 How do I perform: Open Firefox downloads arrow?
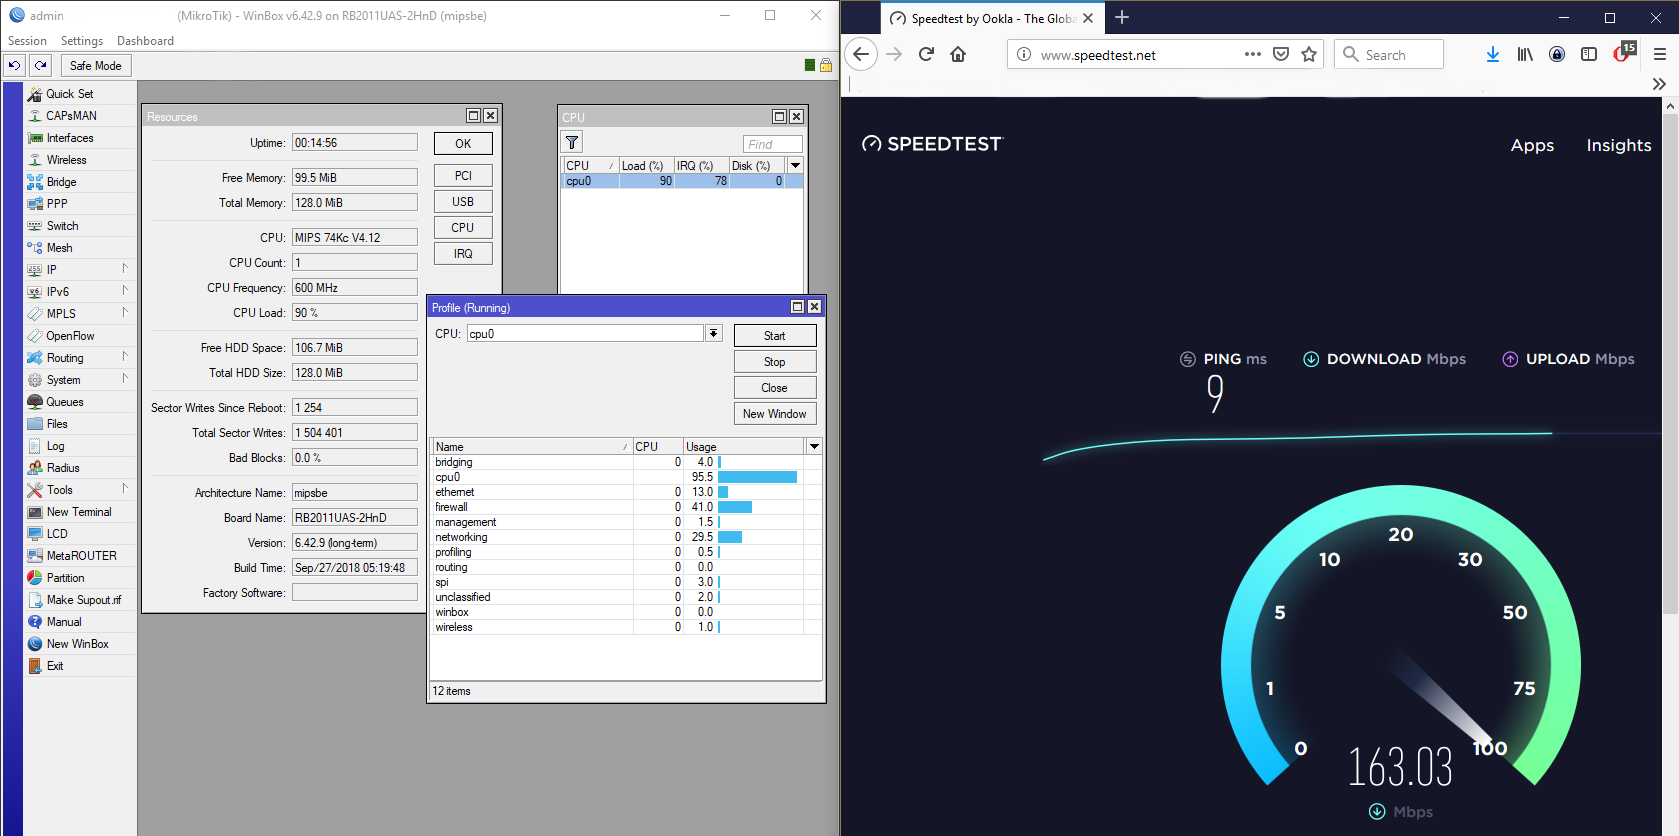click(1492, 54)
